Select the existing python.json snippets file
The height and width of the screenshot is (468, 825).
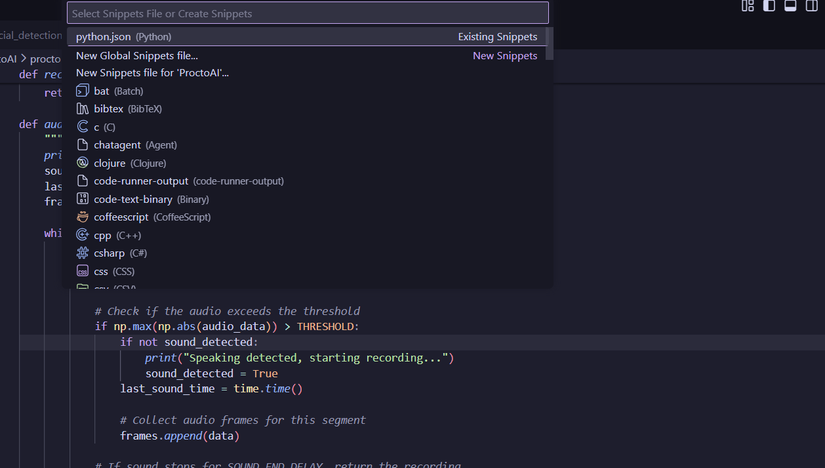308,37
